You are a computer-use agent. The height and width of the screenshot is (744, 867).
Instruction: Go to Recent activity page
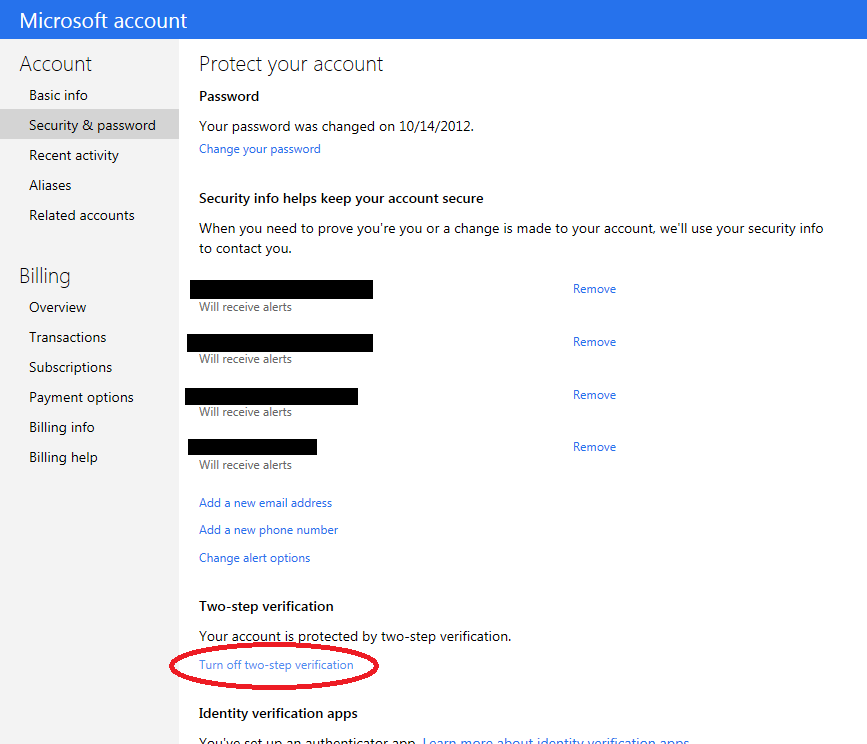click(74, 155)
